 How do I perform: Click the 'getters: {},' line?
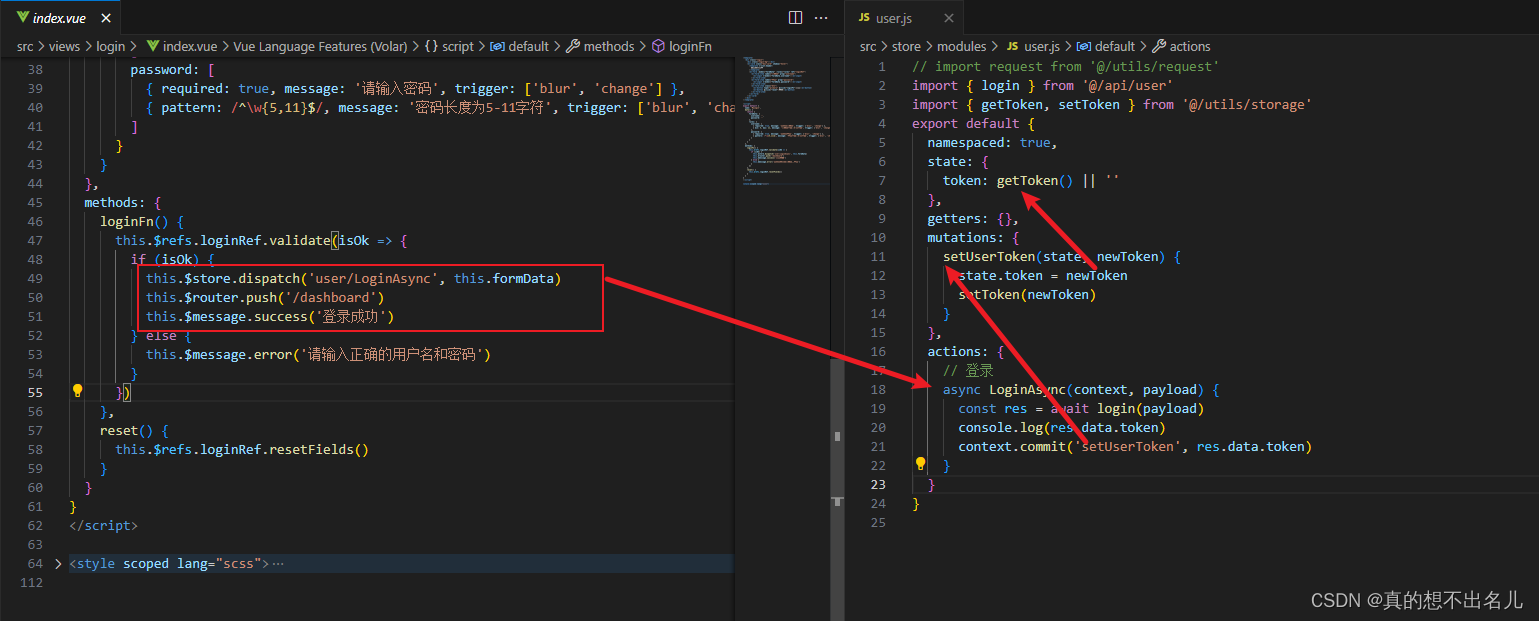[x=973, y=218]
